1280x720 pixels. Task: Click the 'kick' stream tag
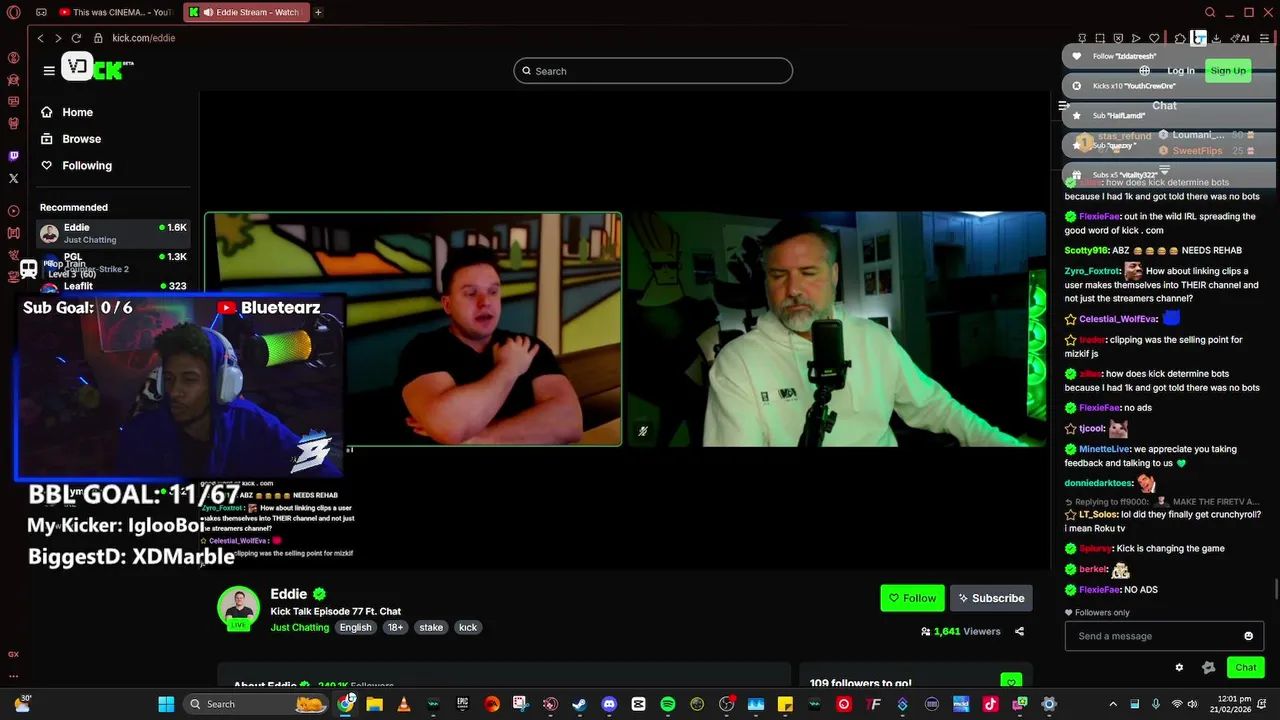pos(468,628)
